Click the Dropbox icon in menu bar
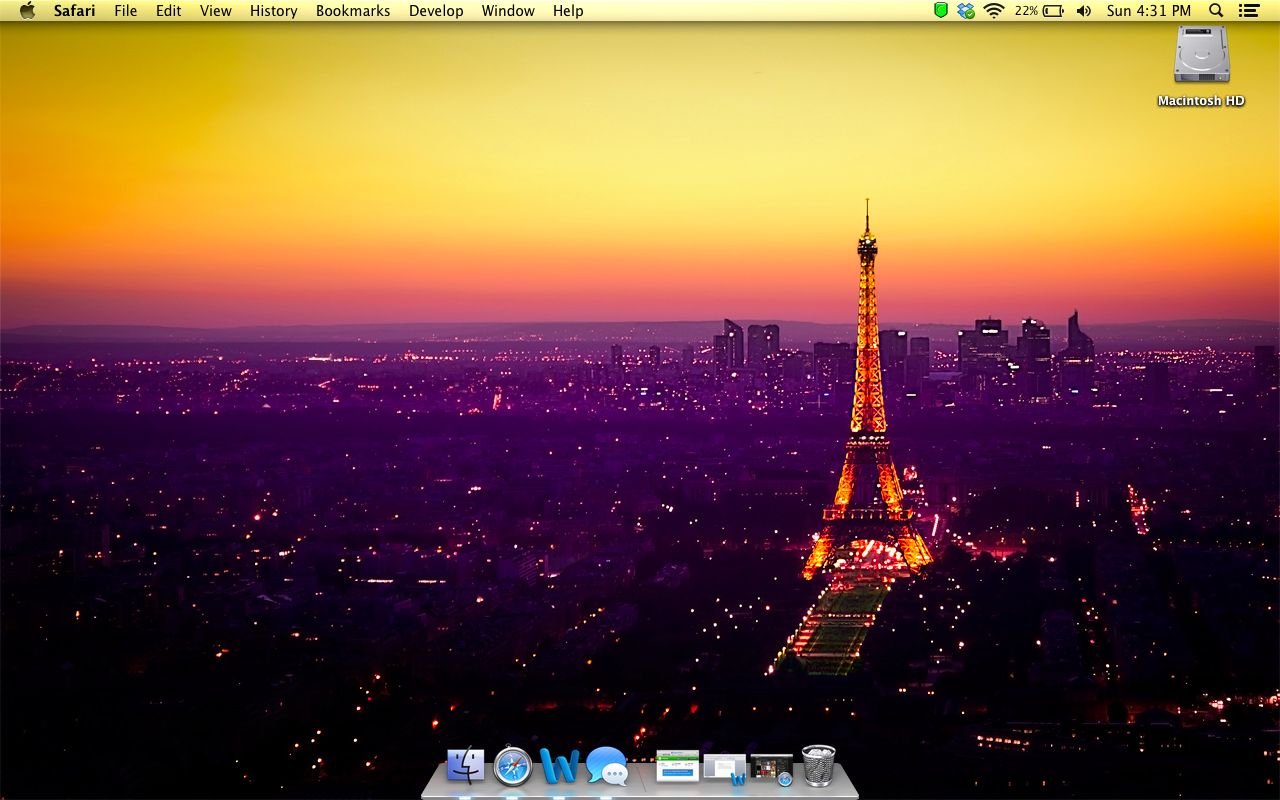 click(x=965, y=11)
